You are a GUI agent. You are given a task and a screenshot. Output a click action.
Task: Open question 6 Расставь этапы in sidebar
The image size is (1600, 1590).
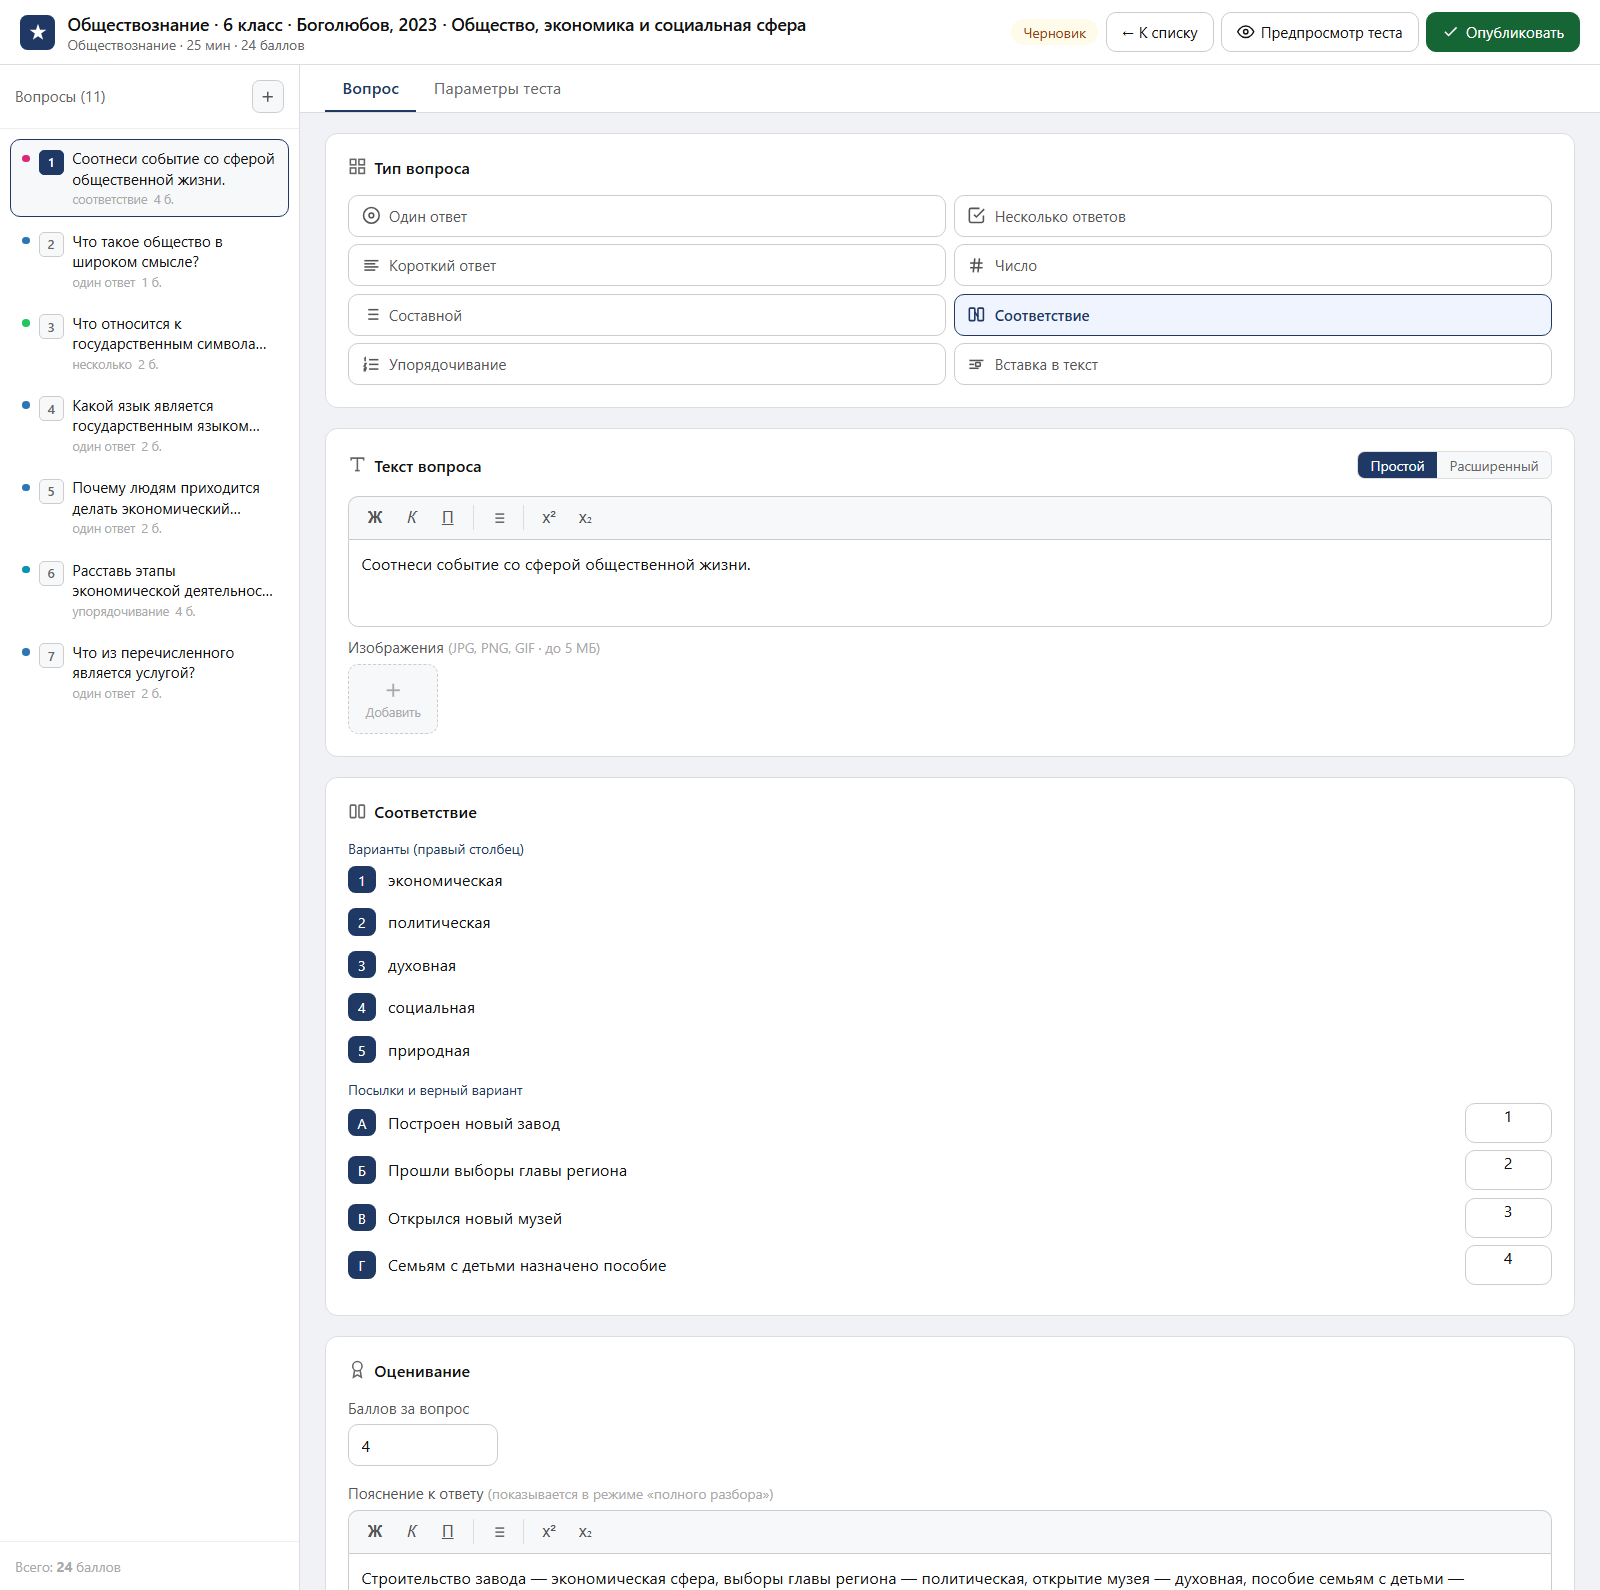tap(150, 590)
